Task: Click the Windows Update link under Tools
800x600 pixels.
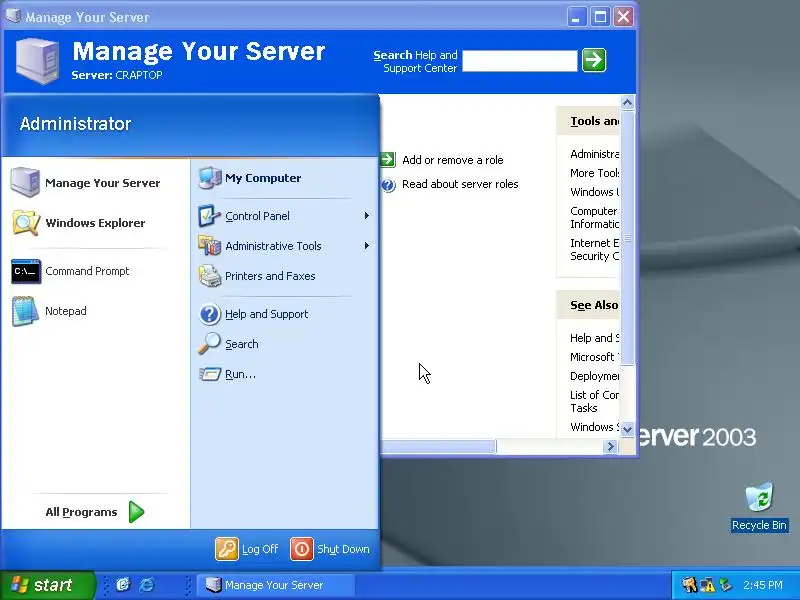Action: (594, 192)
